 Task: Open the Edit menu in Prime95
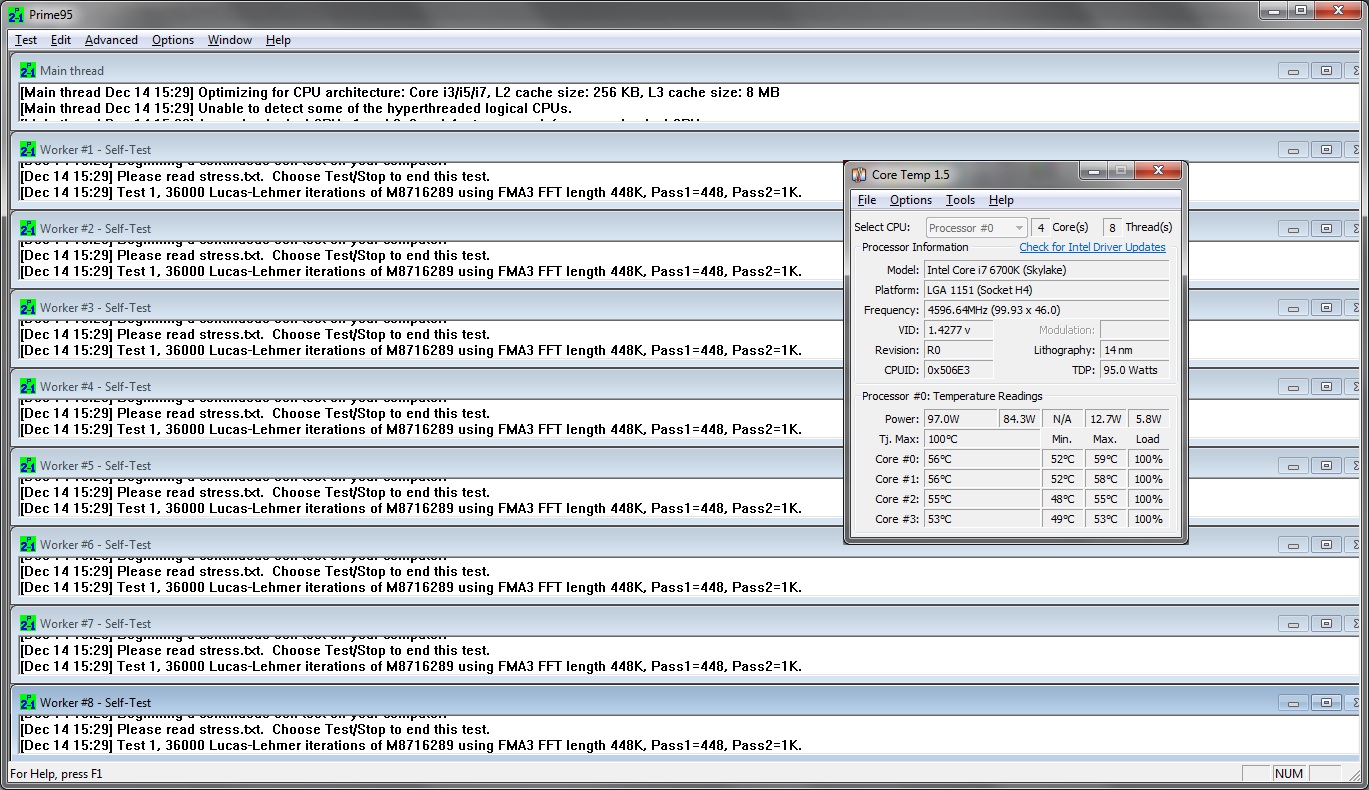(x=61, y=40)
